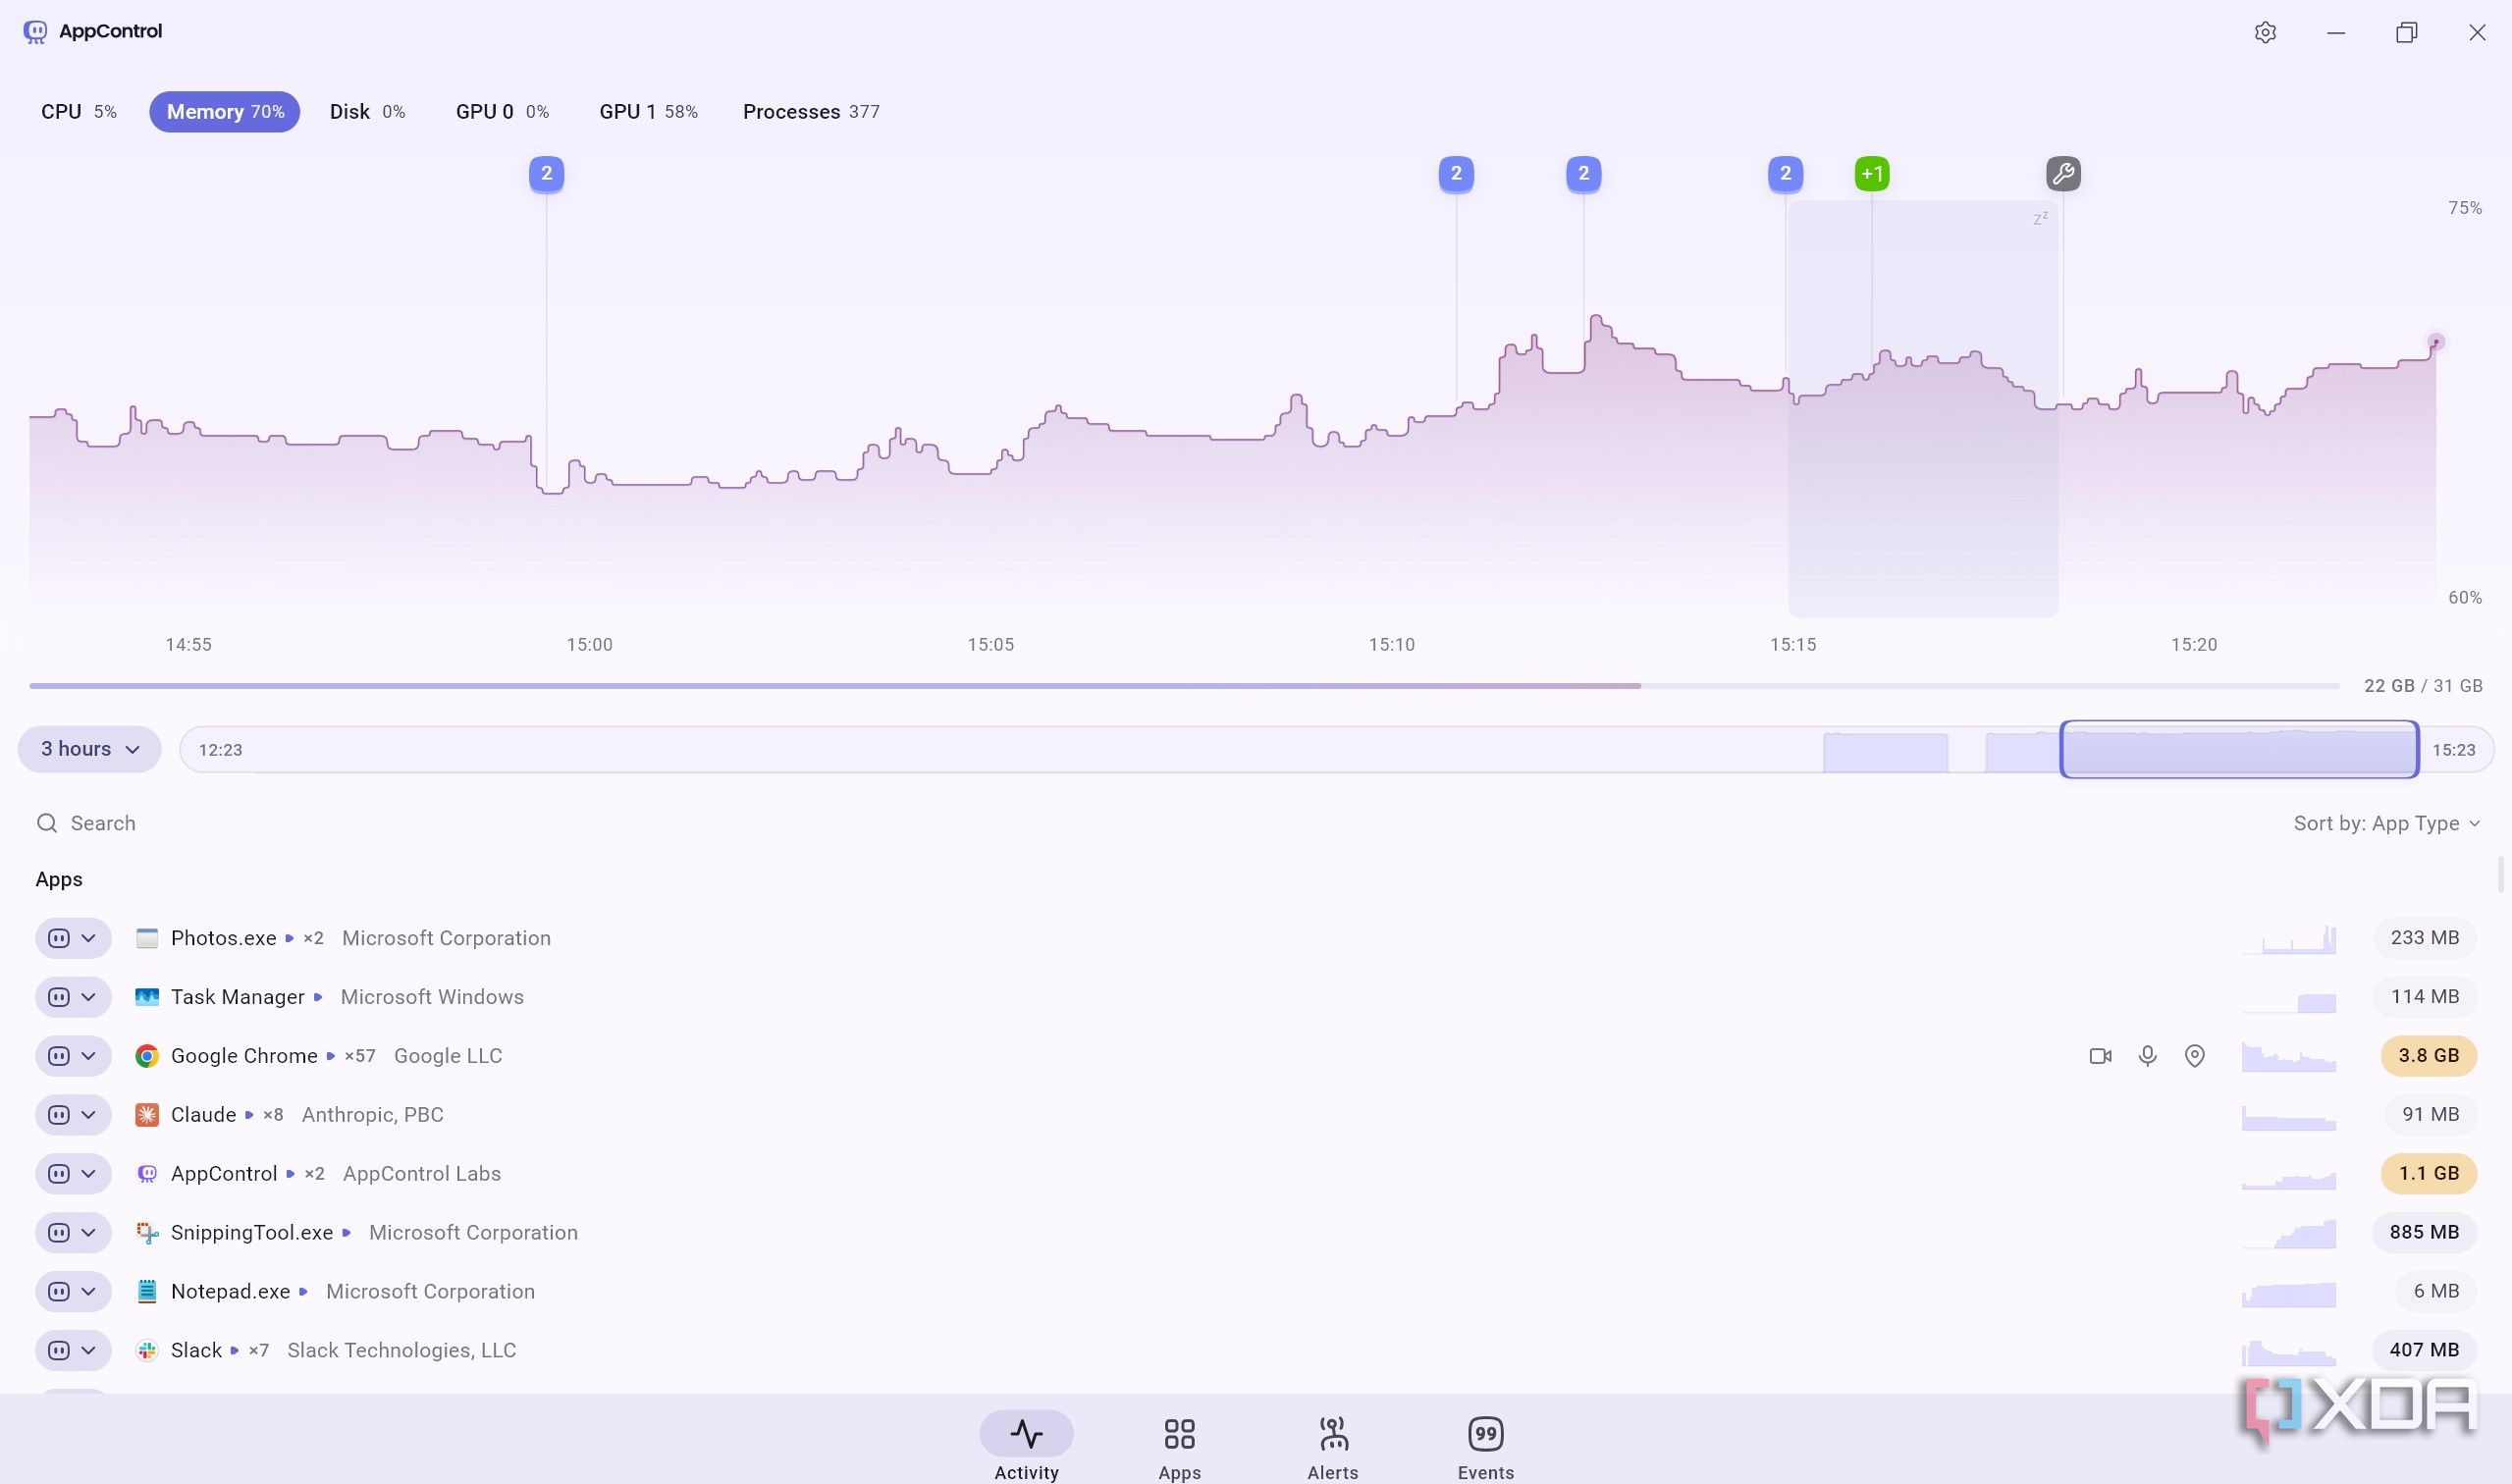This screenshot has height=1484, width=2512.
Task: Open the Sort by App Type dropdown
Action: [2387, 823]
